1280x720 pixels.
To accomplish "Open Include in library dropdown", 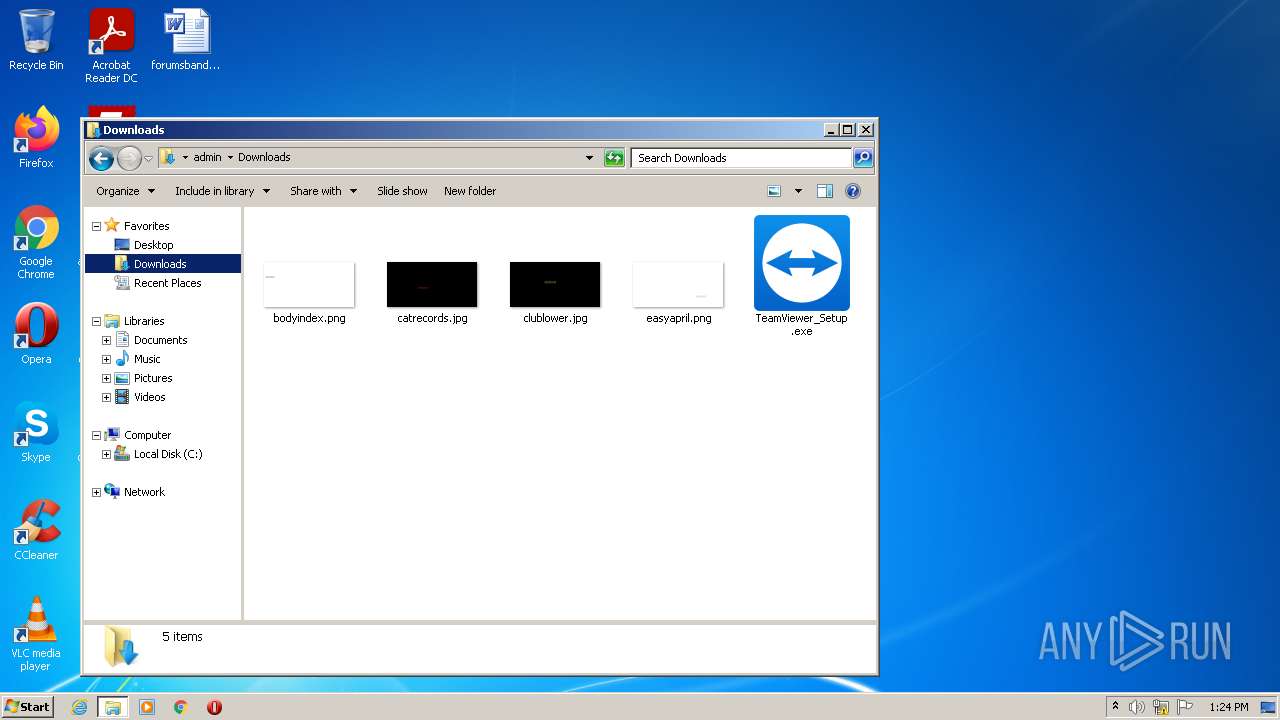I will click(222, 191).
